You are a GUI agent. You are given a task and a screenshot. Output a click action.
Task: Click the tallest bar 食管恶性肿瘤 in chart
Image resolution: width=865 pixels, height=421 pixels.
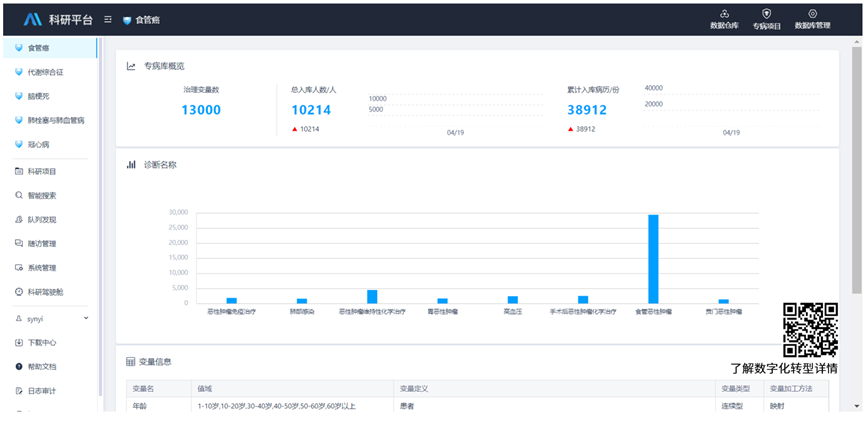[653, 258]
